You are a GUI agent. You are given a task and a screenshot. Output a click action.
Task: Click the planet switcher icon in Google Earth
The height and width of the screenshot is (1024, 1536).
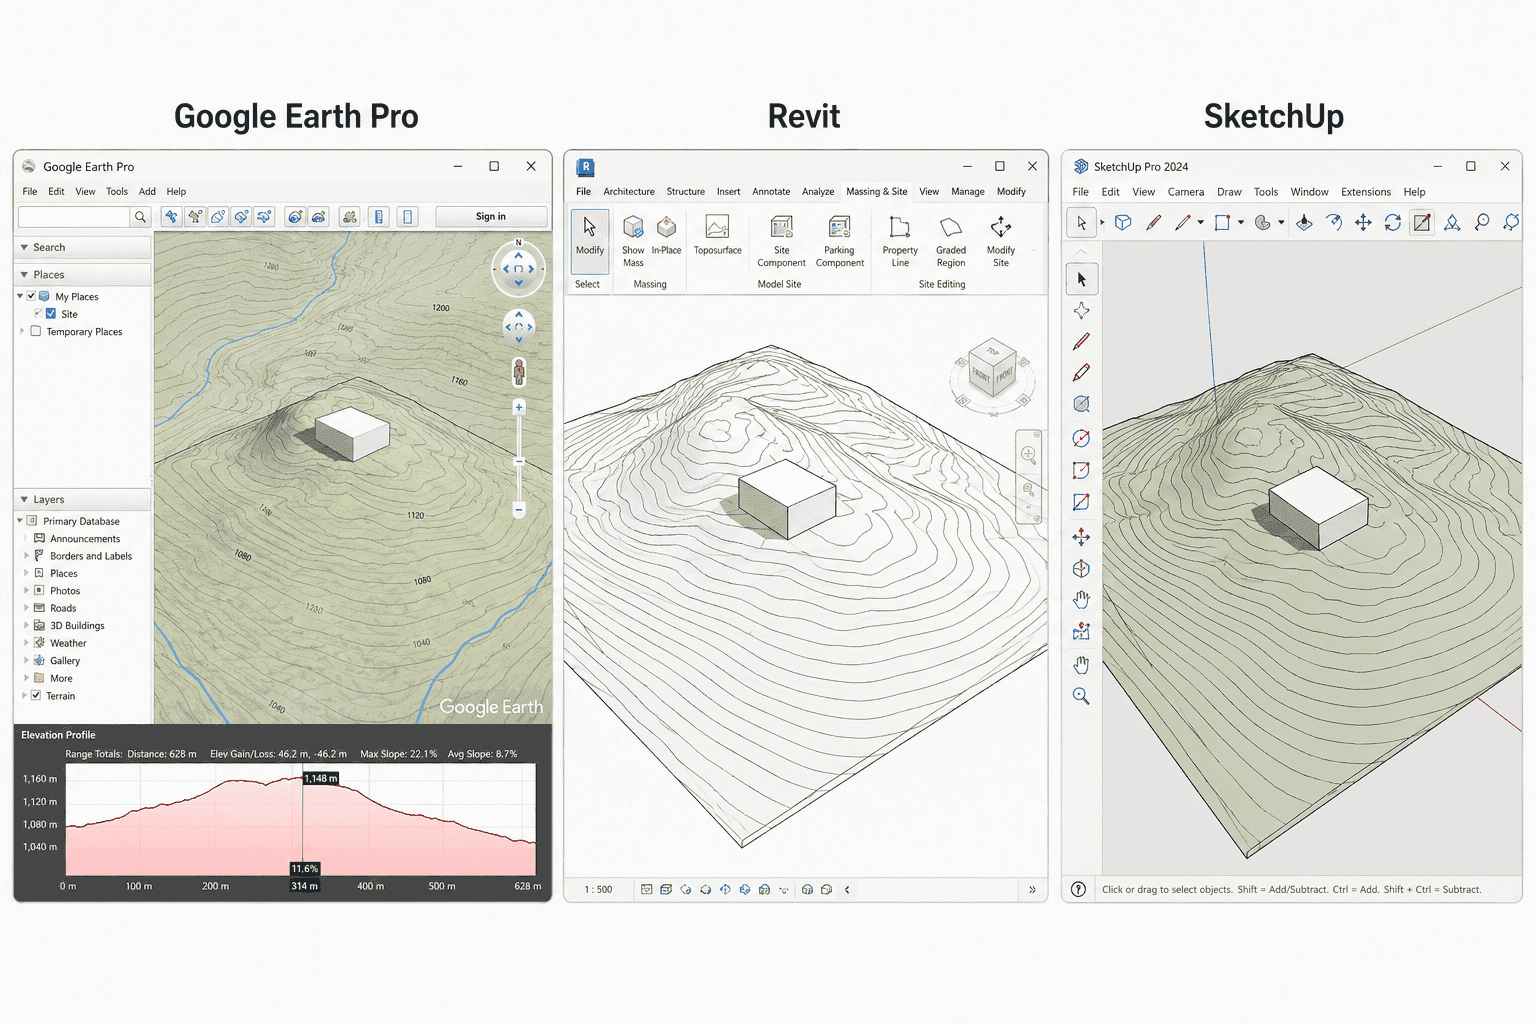349,216
